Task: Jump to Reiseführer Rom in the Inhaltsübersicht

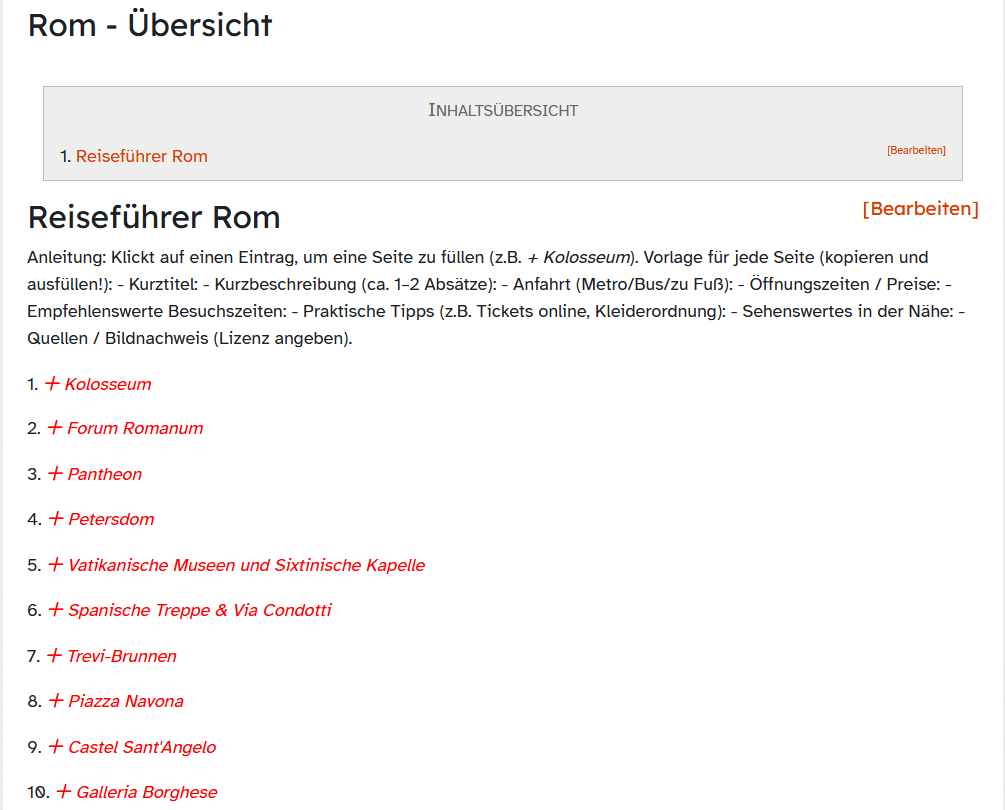Action: coord(142,156)
